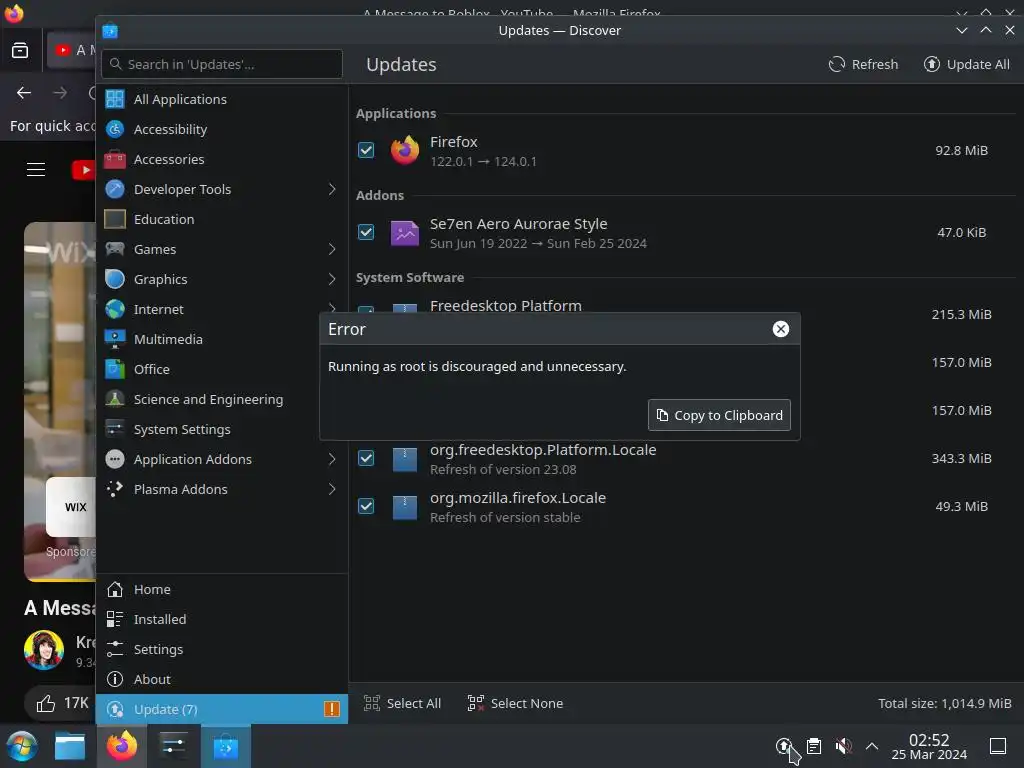Open the System Settings taskbar icon
This screenshot has width=1024, height=768.
(x=174, y=746)
